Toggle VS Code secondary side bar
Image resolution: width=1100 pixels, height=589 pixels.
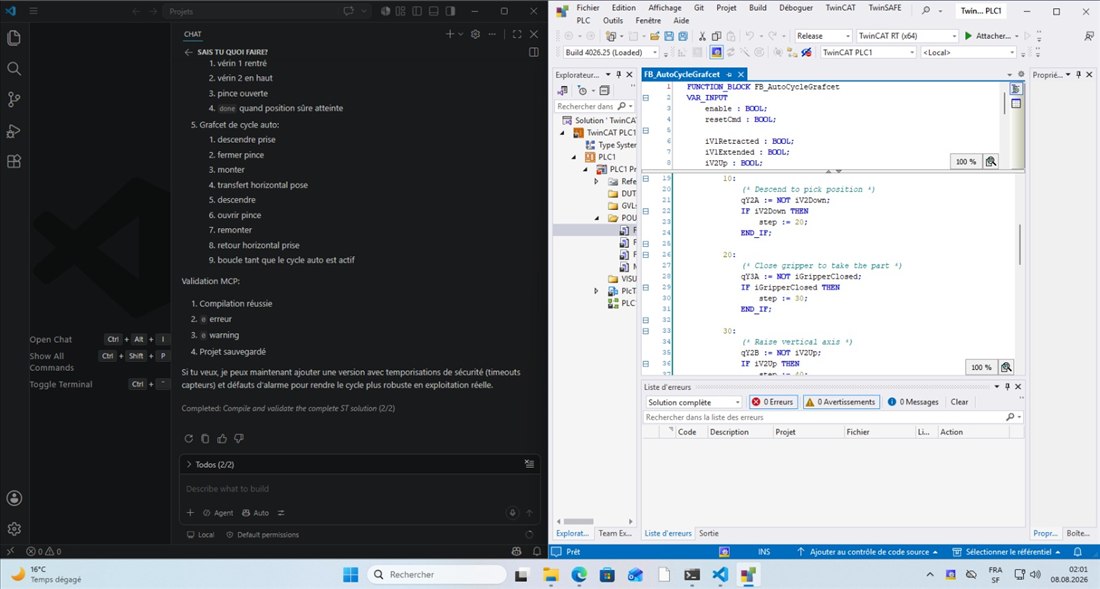(x=450, y=11)
